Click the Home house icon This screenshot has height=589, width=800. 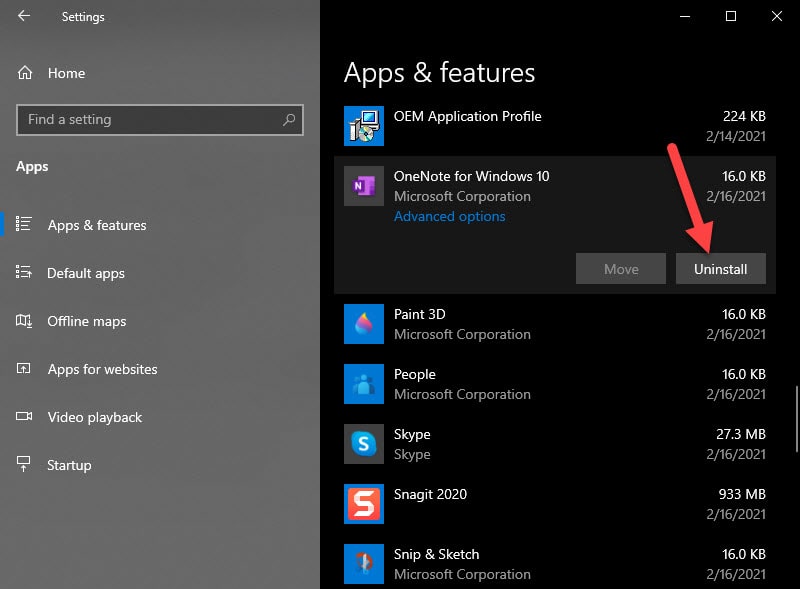coord(24,73)
